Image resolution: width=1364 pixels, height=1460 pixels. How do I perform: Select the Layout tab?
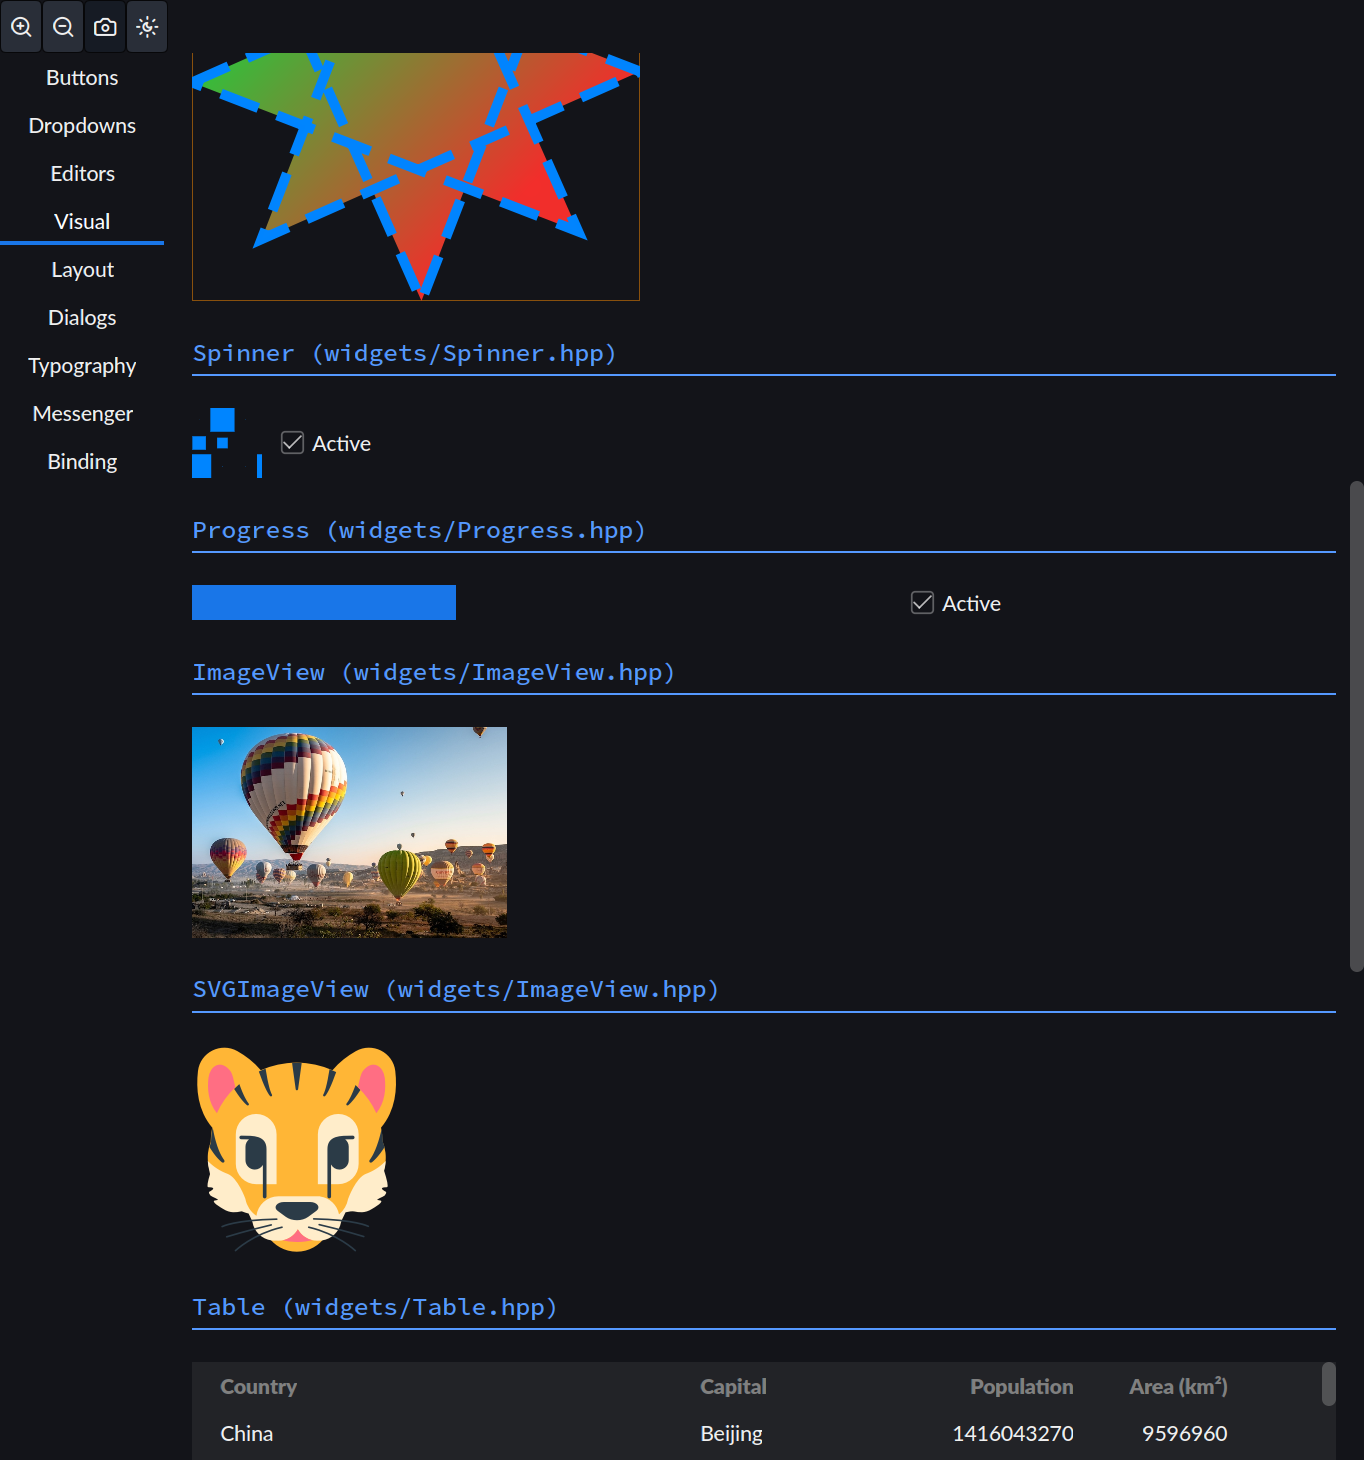coord(82,270)
